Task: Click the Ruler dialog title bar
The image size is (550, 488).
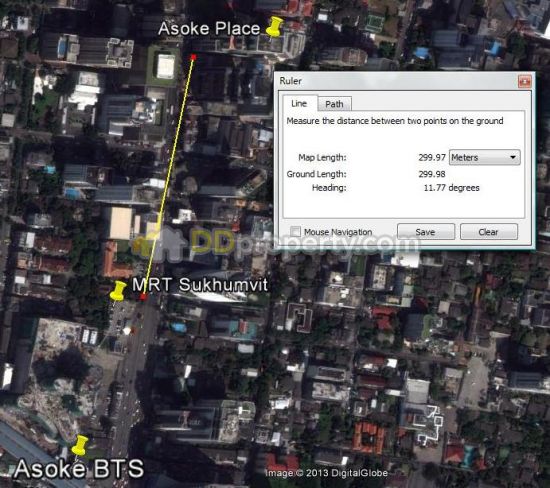Action: (x=396, y=81)
